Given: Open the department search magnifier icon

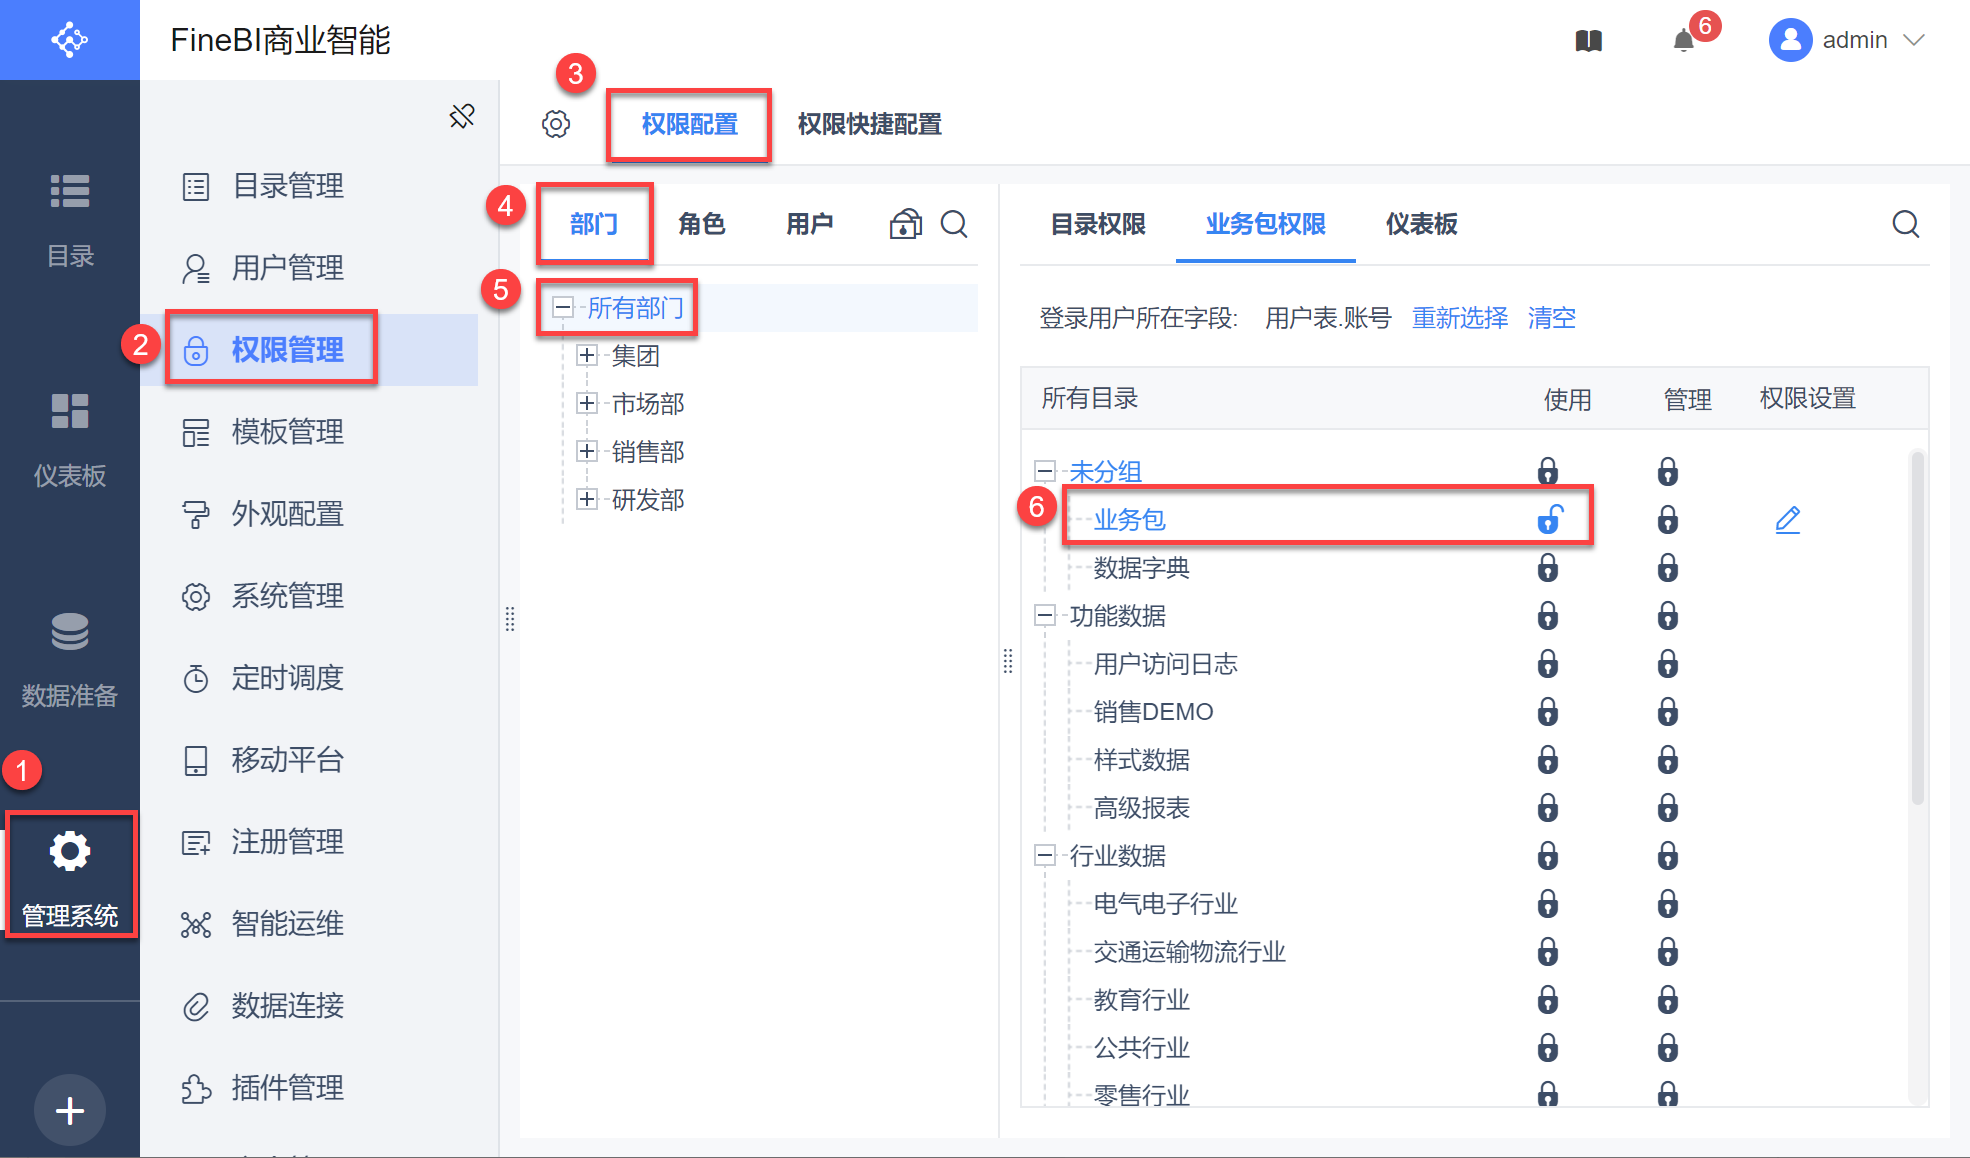Looking at the screenshot, I should pos(954,224).
